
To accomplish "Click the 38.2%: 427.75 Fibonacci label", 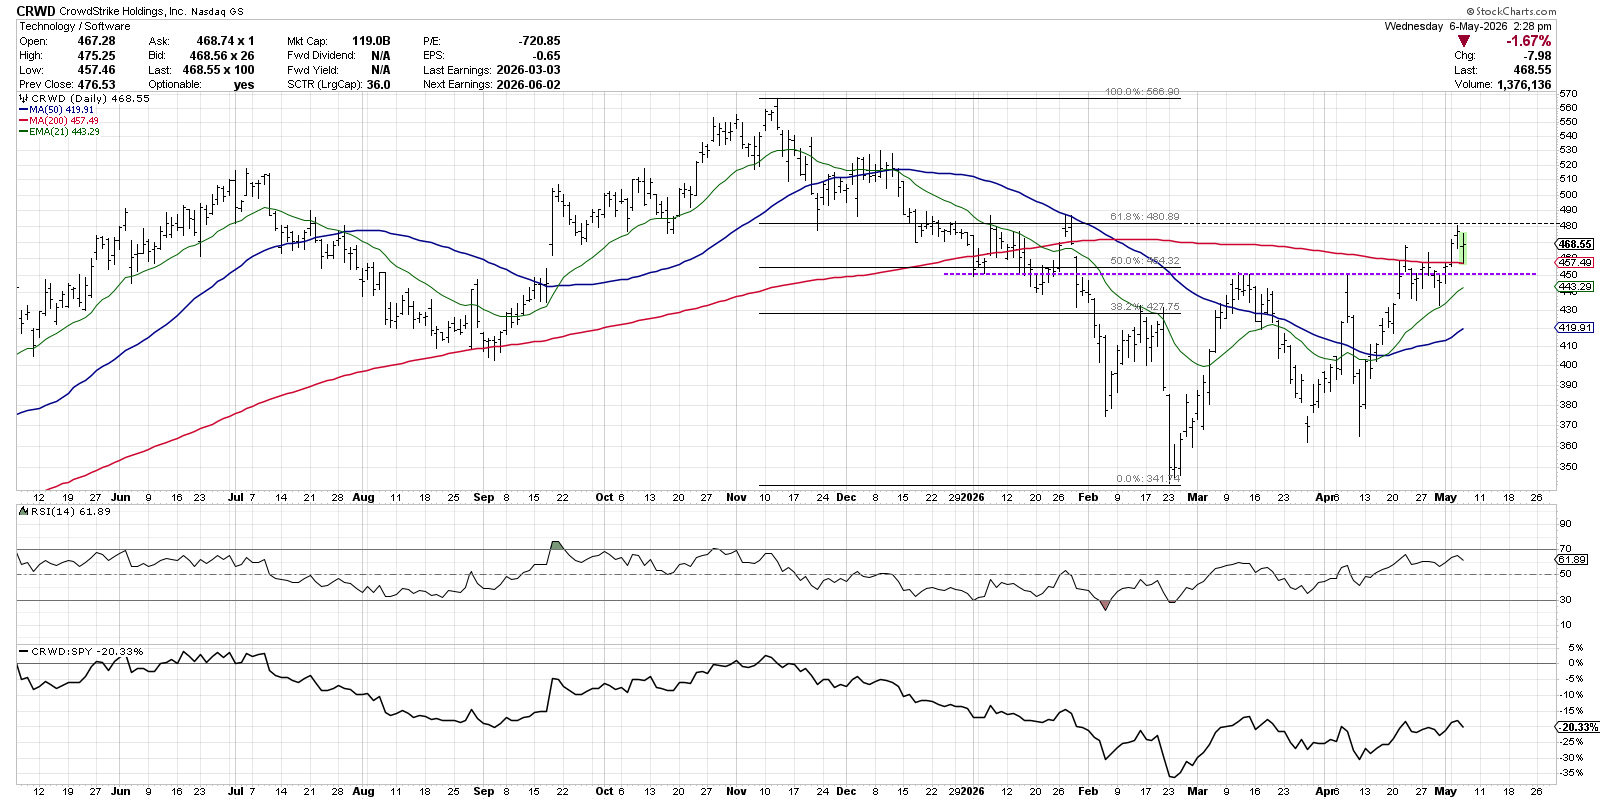I will click(1145, 307).
